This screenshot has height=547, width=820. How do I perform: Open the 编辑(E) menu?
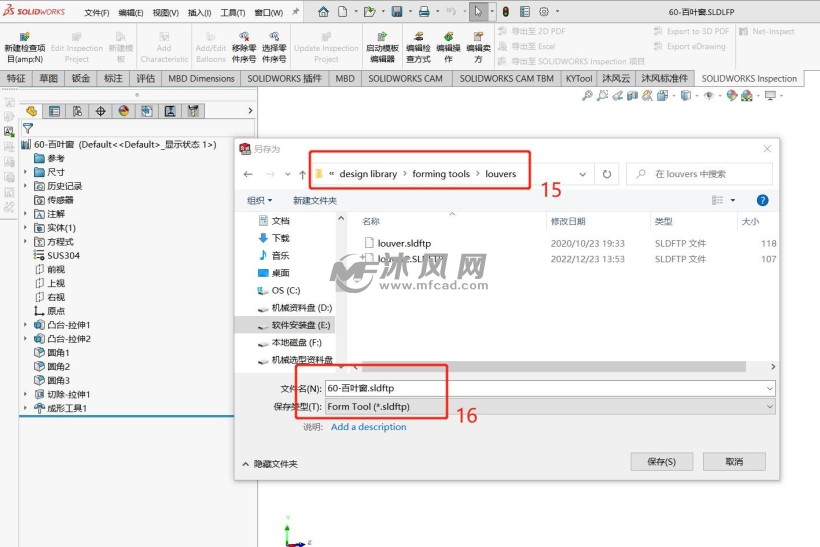coord(131,13)
